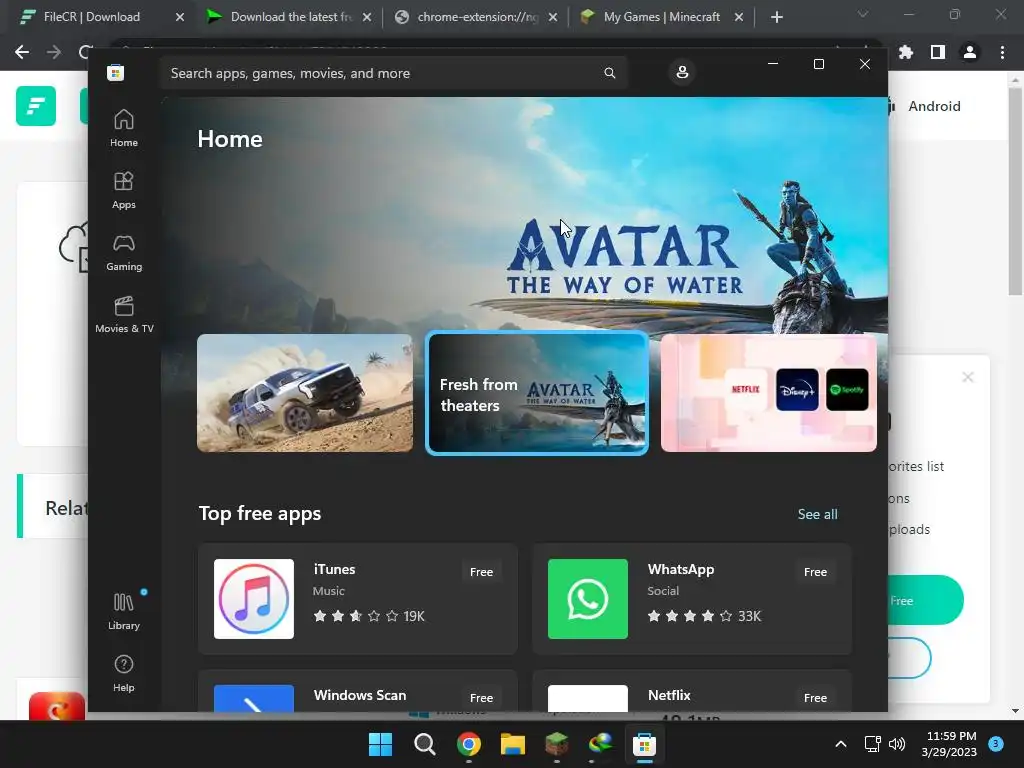
Task: Click the search magnifier in Store
Action: click(x=609, y=72)
